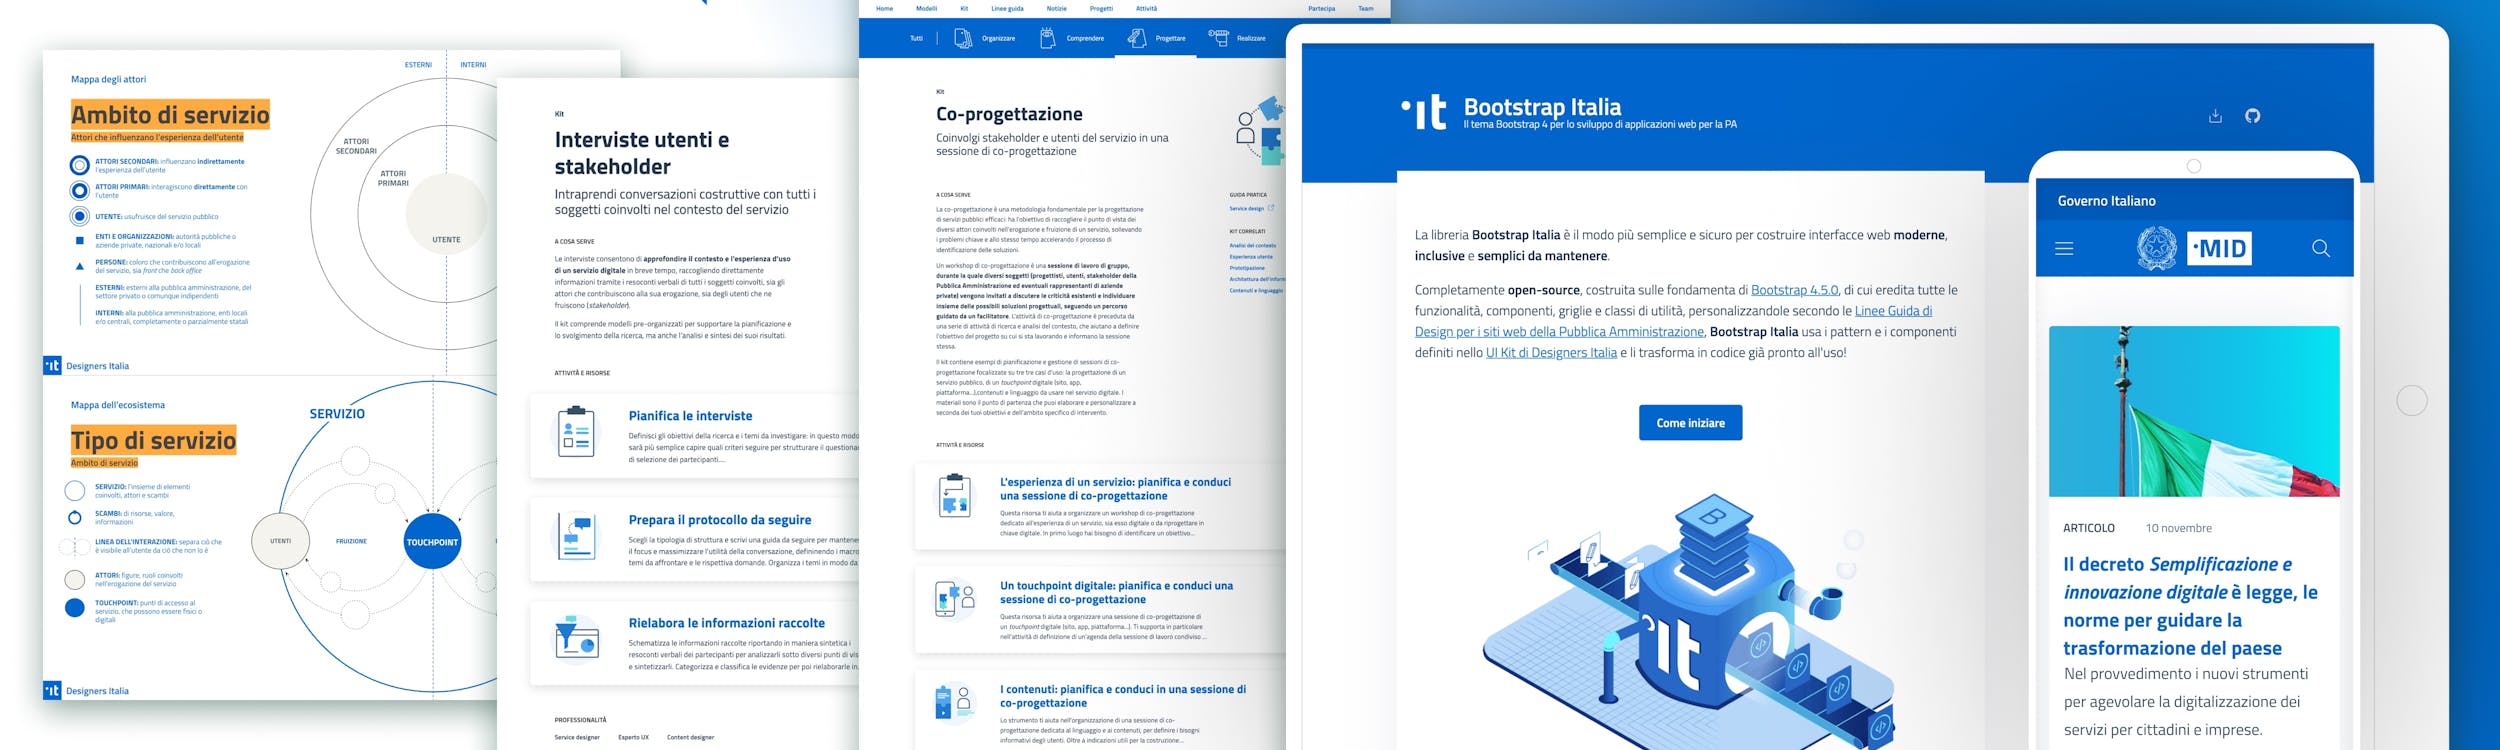Open the hamburger menu in the mobile preview

[x=2064, y=248]
